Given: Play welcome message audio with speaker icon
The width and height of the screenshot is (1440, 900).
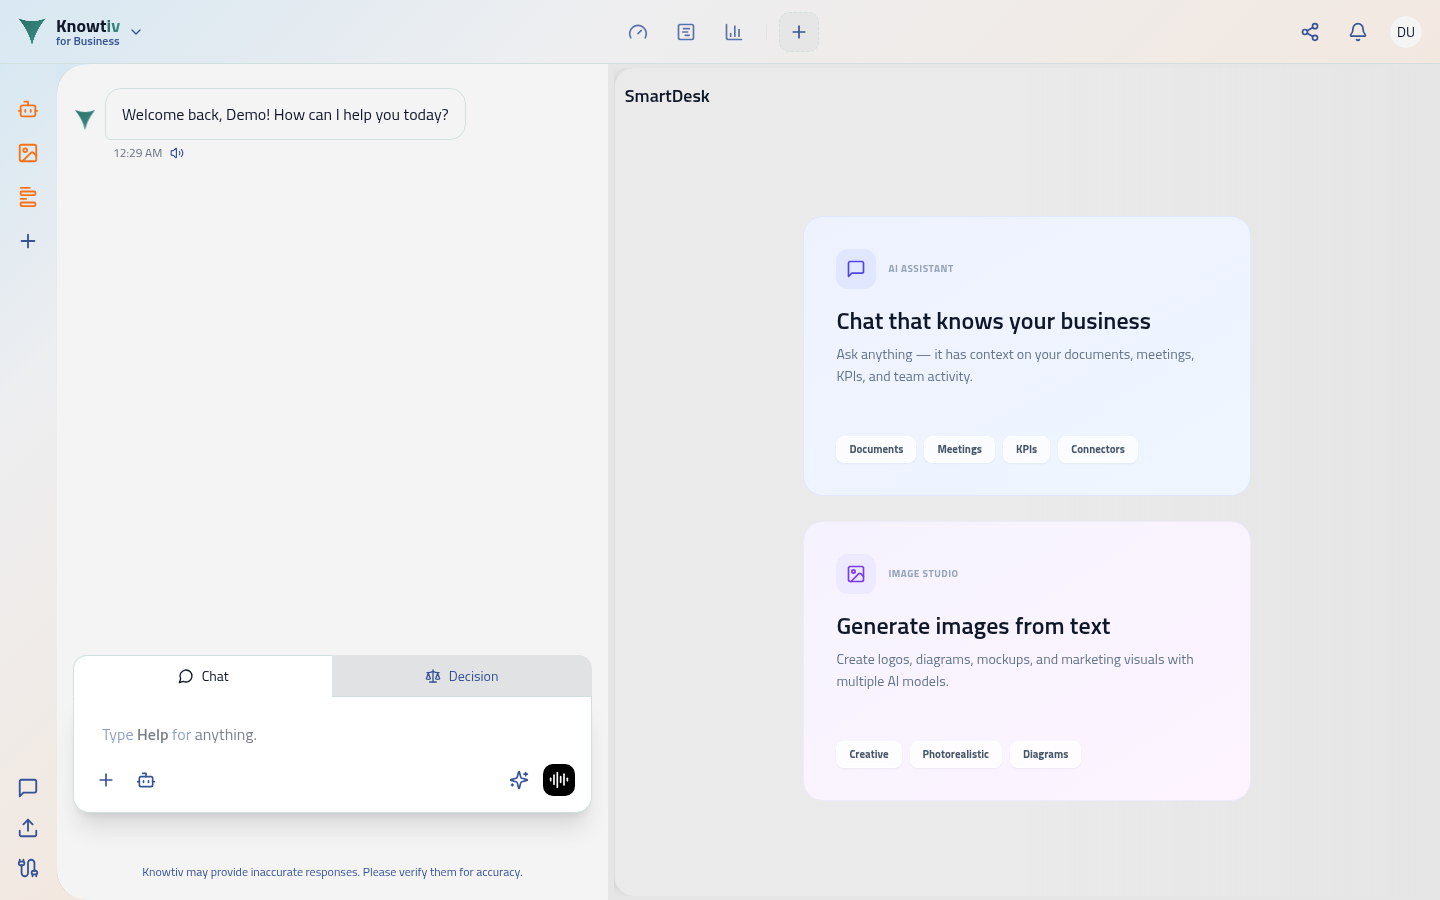Looking at the screenshot, I should tap(177, 153).
